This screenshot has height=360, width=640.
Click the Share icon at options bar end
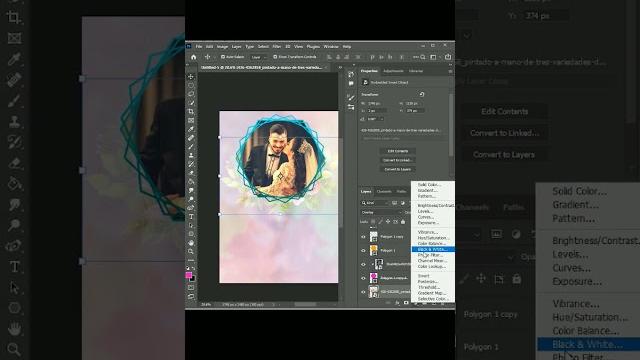click(x=448, y=57)
